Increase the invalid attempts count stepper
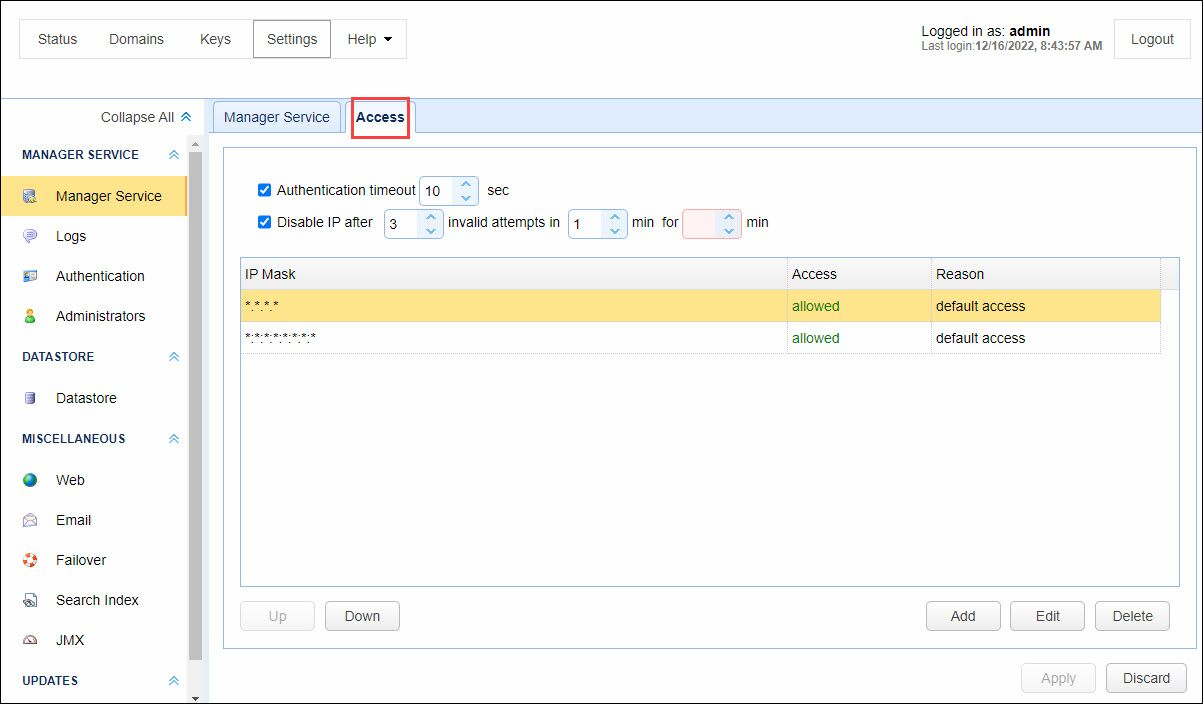Viewport: 1203px width, 704px height. 430,216
